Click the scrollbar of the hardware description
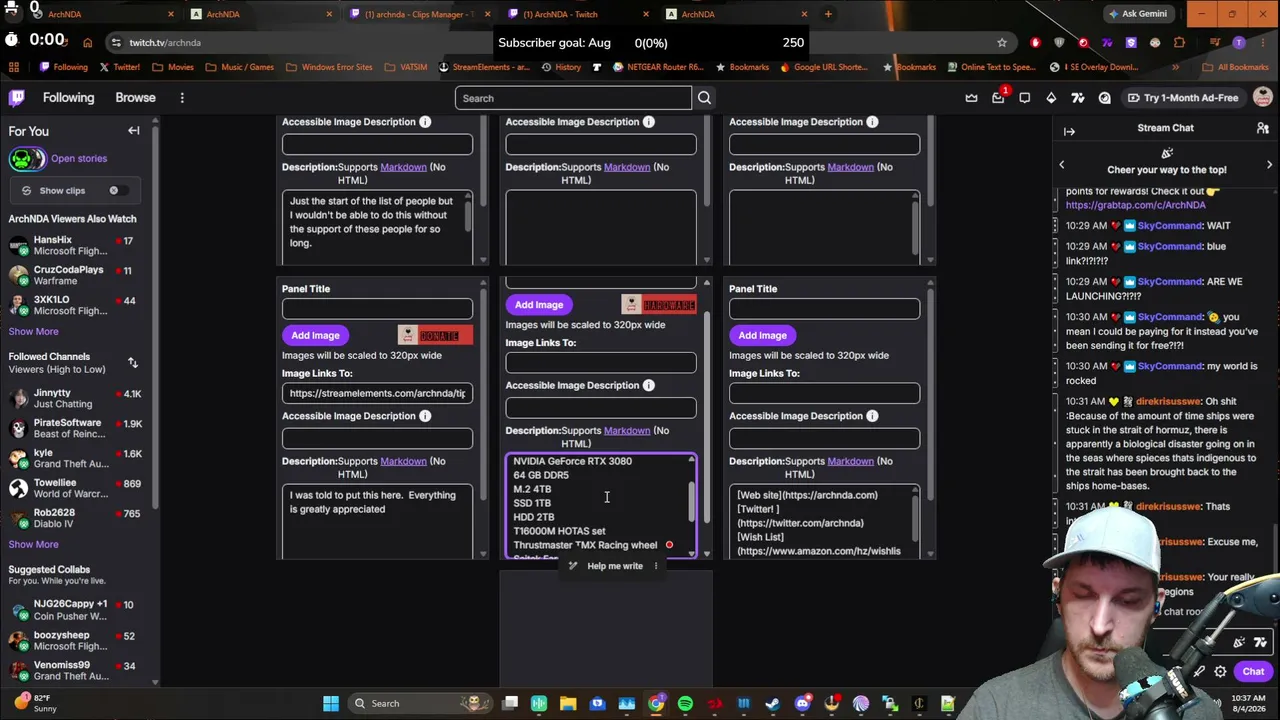Screen dimensions: 1280x720 coord(691,502)
